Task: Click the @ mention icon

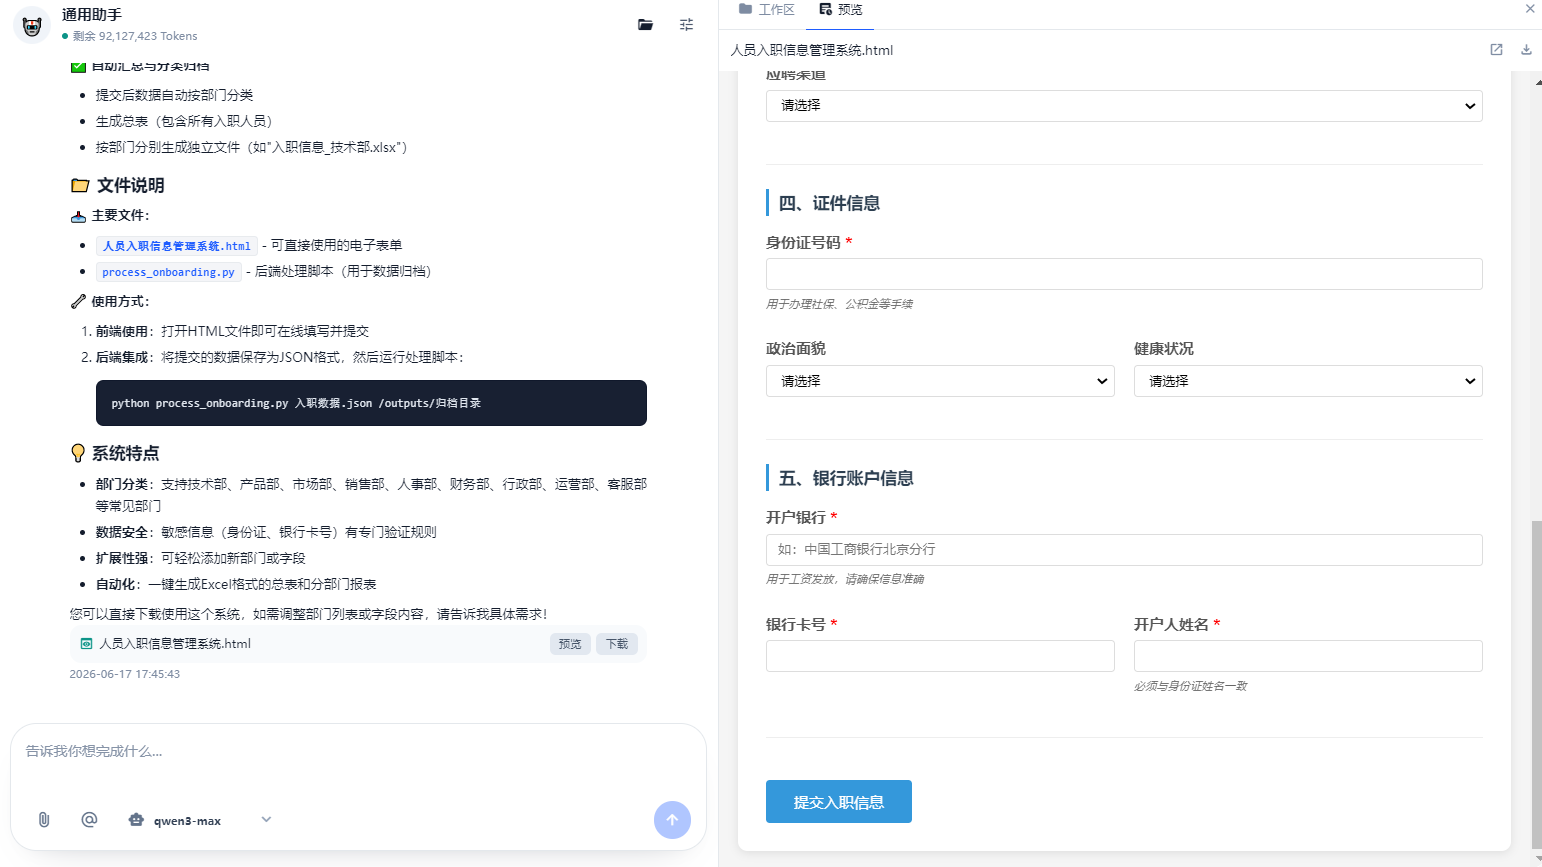Action: 89,819
